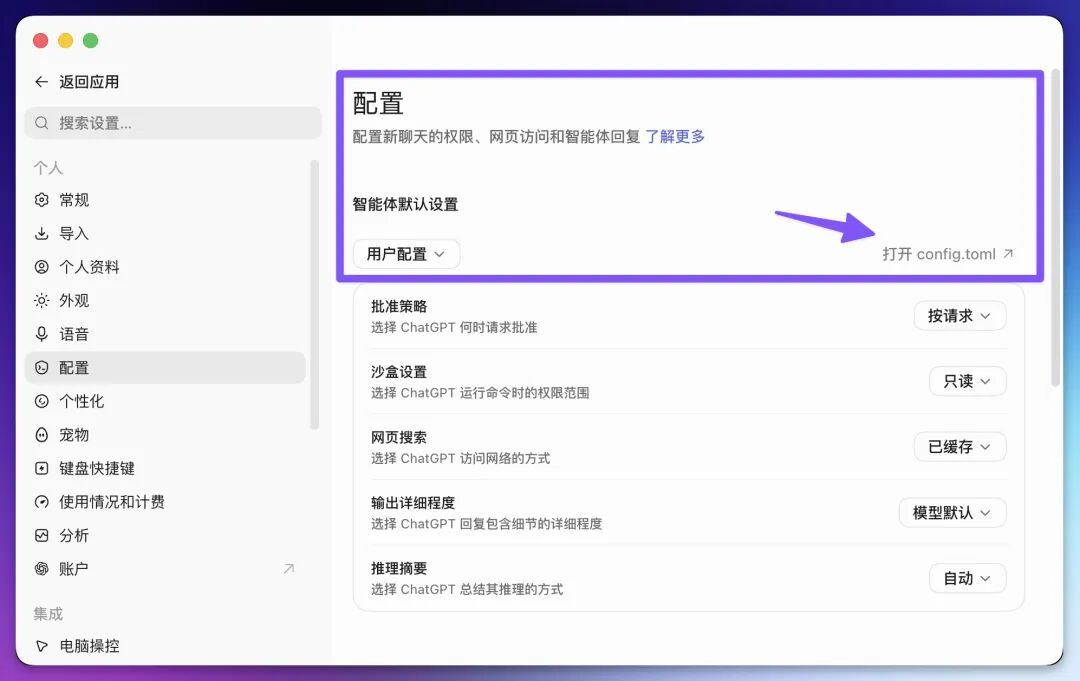Viewport: 1080px width, 681px height.
Task: Click the gauge icon next to 使用情况和计费
Action: click(x=41, y=502)
